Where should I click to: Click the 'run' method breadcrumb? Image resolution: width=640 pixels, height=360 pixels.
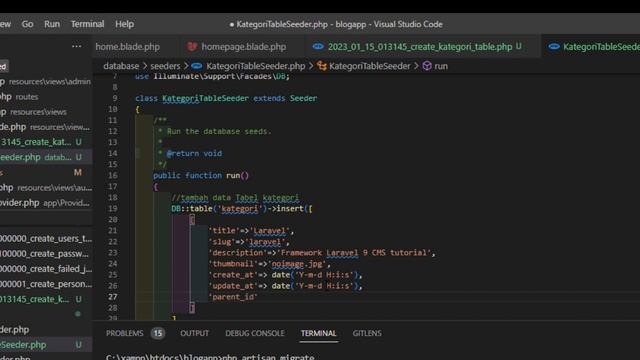pyautogui.click(x=441, y=66)
